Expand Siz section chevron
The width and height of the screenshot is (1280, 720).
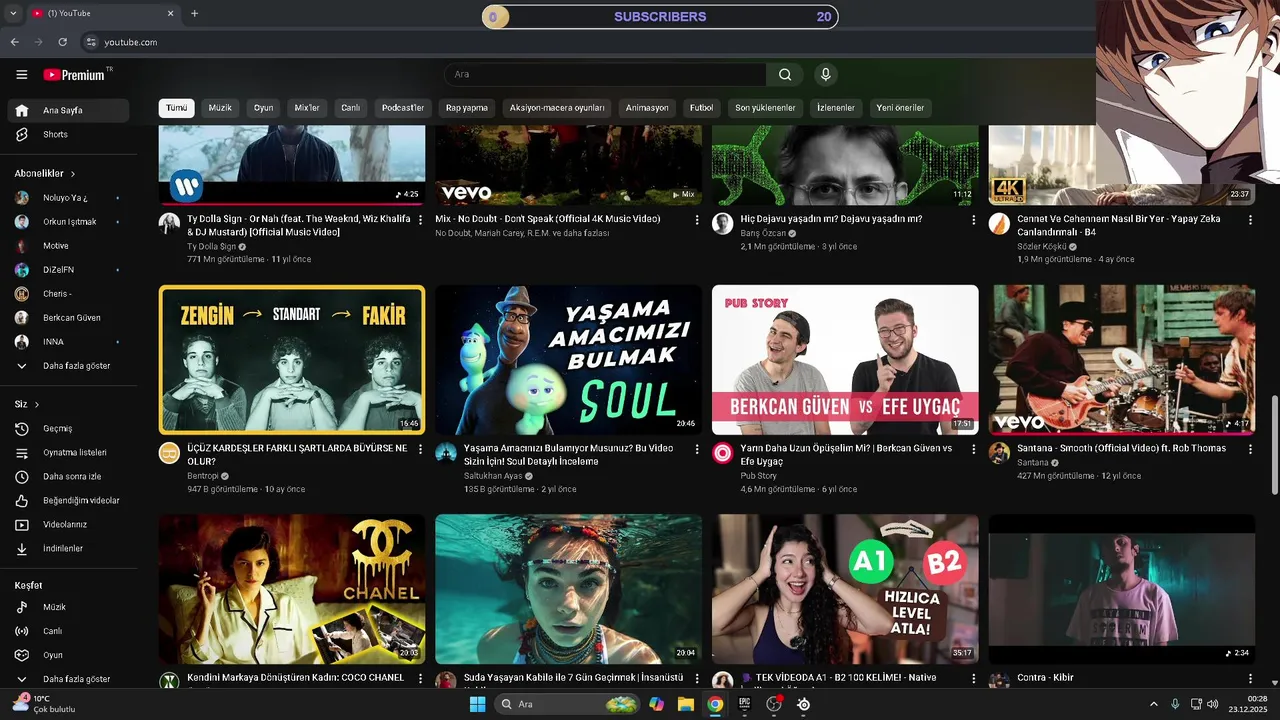coord(37,405)
